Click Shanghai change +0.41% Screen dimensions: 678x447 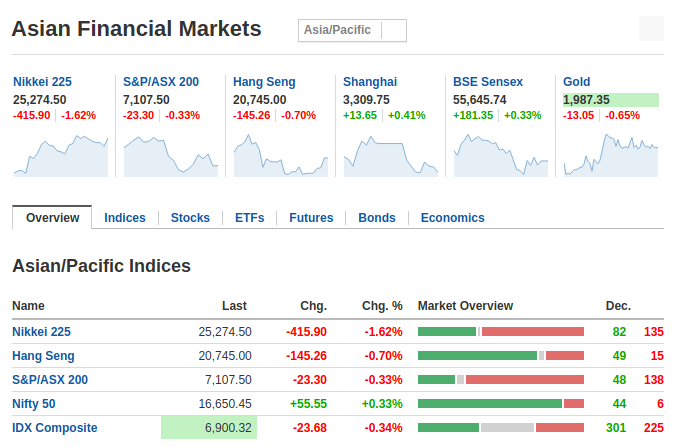point(406,115)
